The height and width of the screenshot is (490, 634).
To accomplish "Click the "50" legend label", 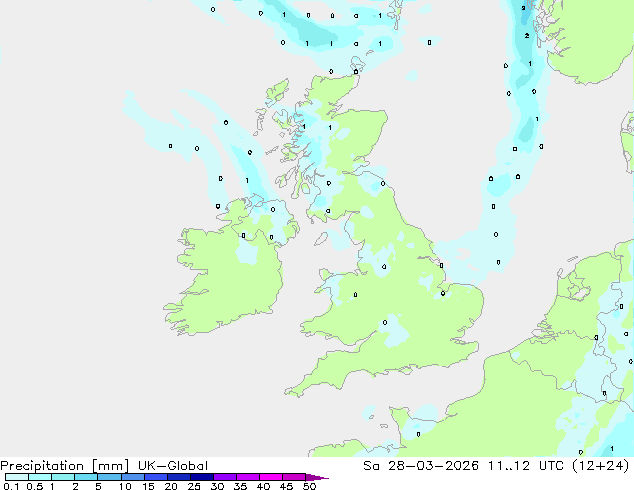I will click(x=309, y=486).
